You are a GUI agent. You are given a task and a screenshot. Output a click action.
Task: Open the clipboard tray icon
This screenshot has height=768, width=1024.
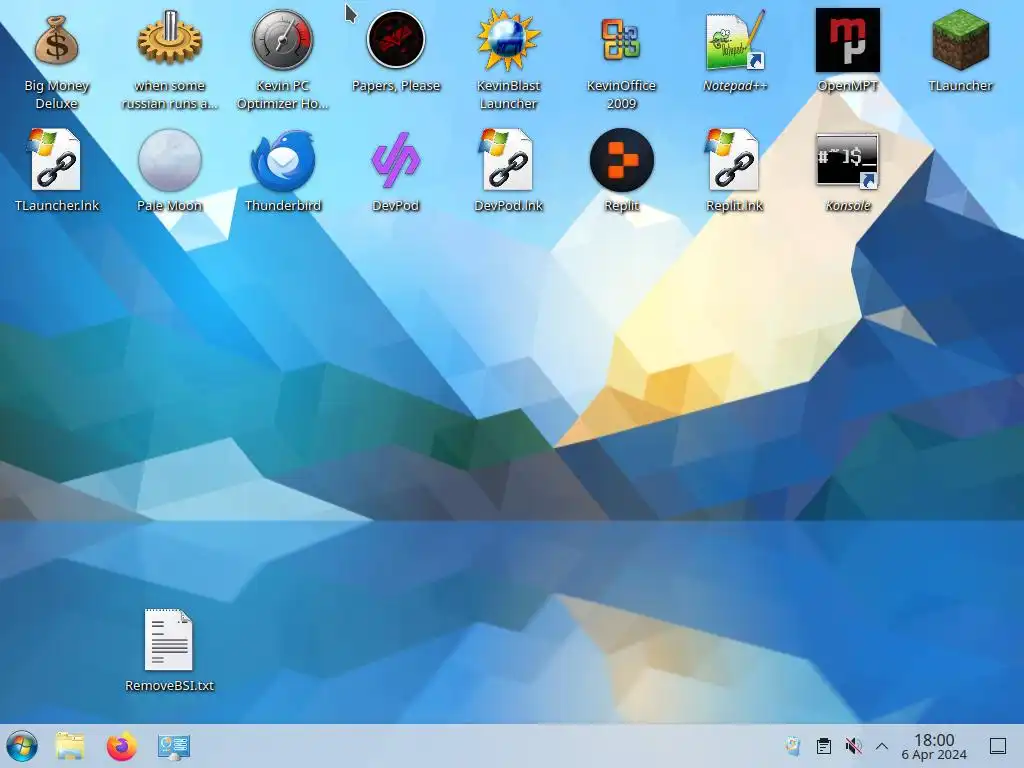tap(824, 746)
